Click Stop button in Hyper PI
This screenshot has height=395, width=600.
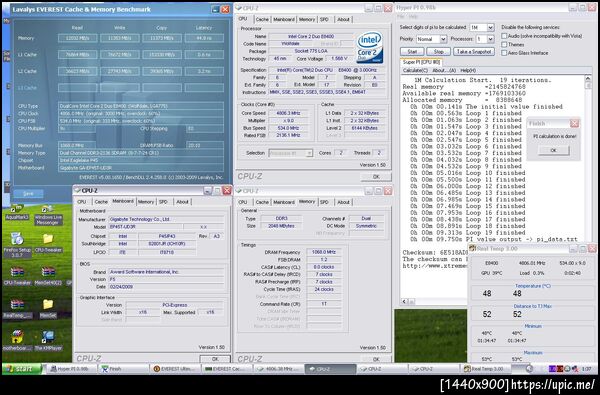click(439, 52)
